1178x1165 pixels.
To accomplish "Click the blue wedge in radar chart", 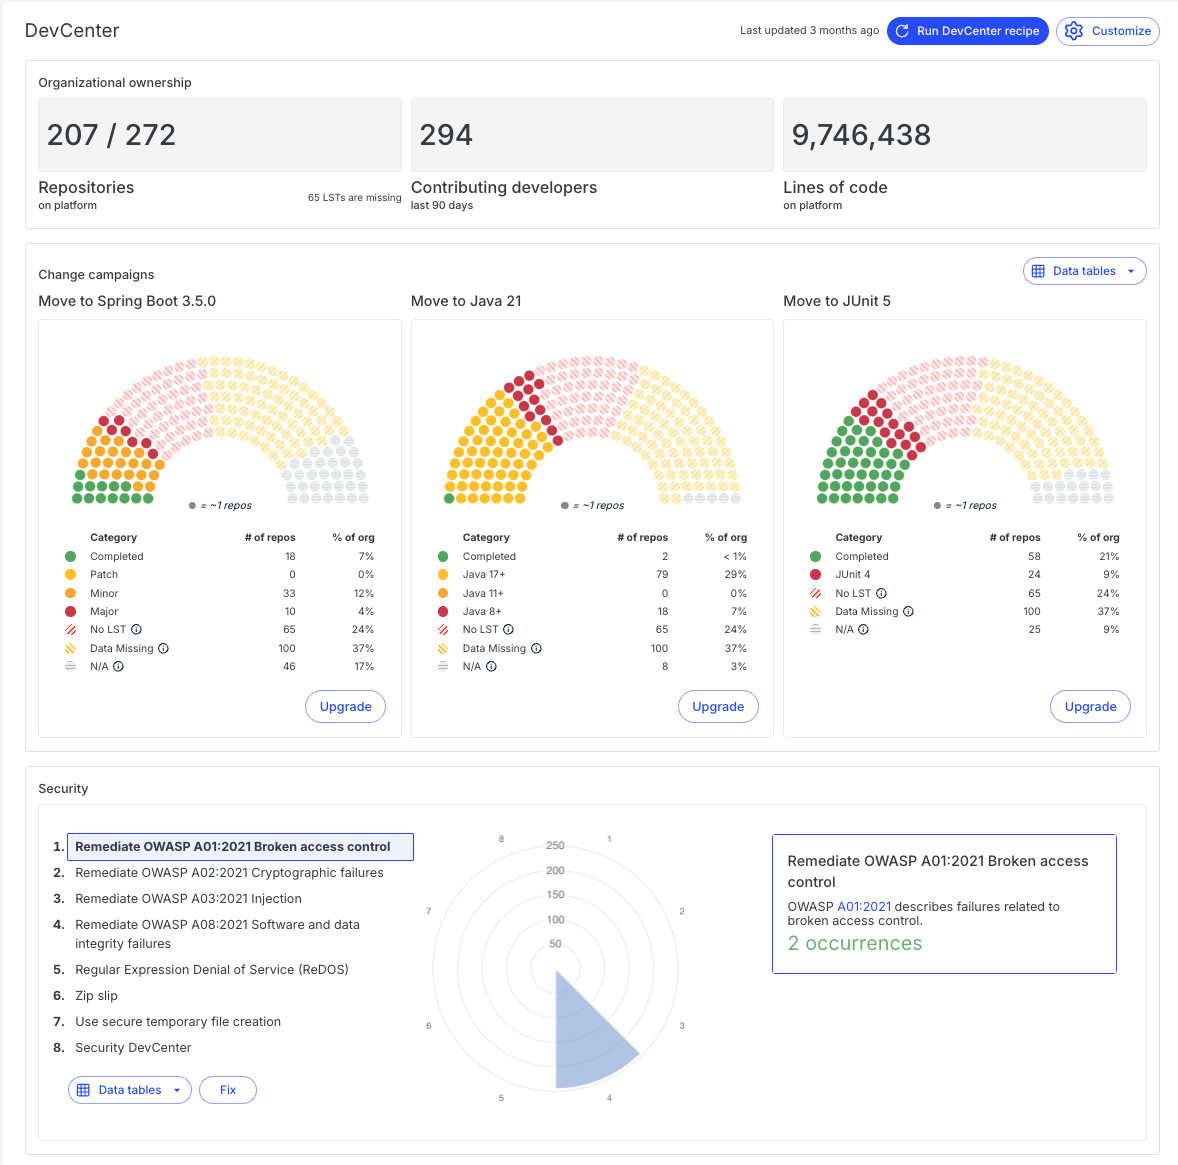I will tap(588, 1040).
